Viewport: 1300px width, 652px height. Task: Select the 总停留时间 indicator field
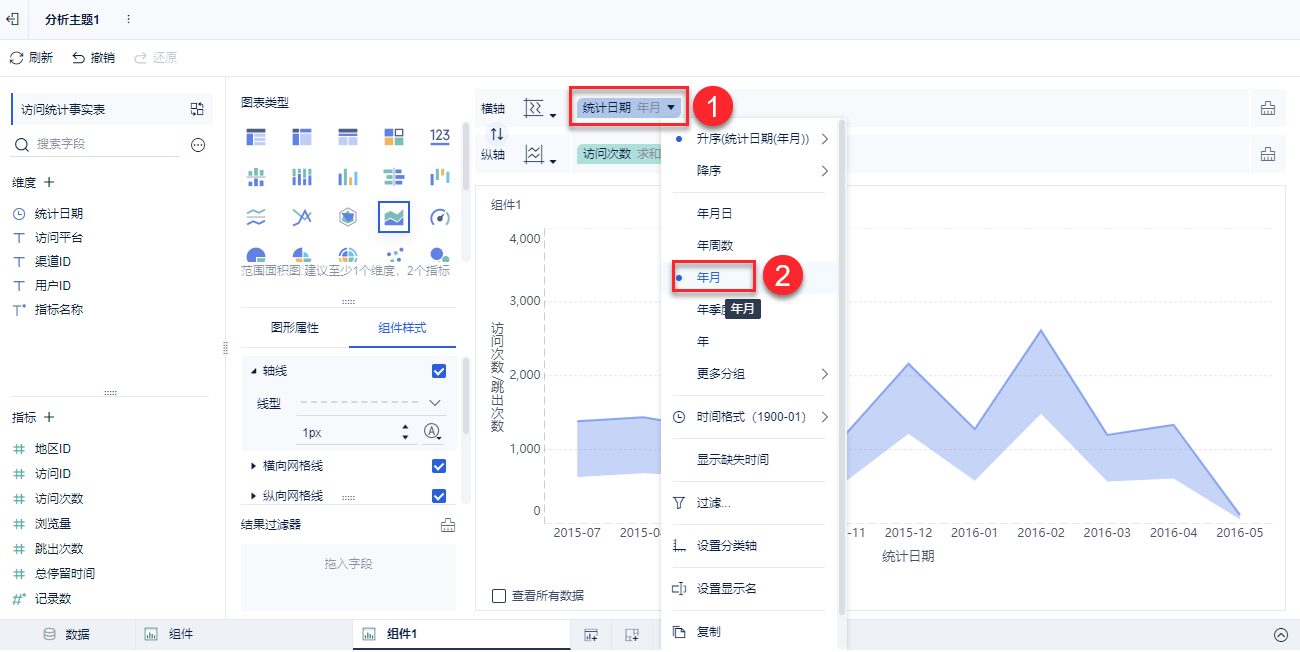tap(65, 574)
